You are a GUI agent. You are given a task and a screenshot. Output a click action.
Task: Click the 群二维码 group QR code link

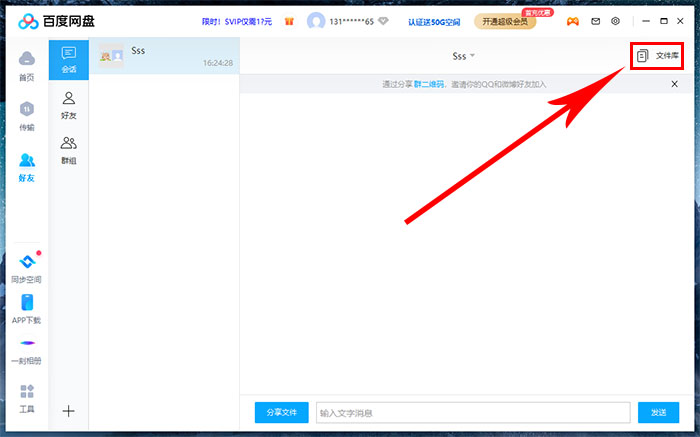pyautogui.click(x=429, y=84)
